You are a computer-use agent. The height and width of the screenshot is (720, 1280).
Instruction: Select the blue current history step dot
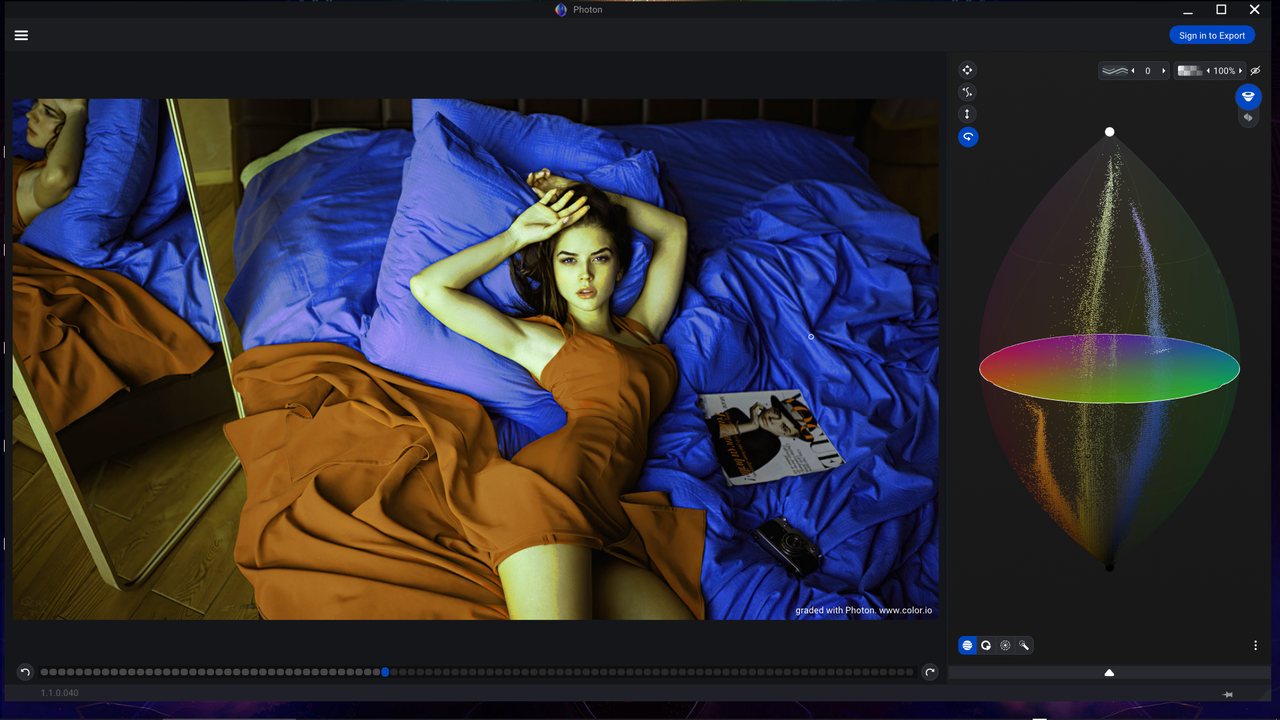point(385,672)
